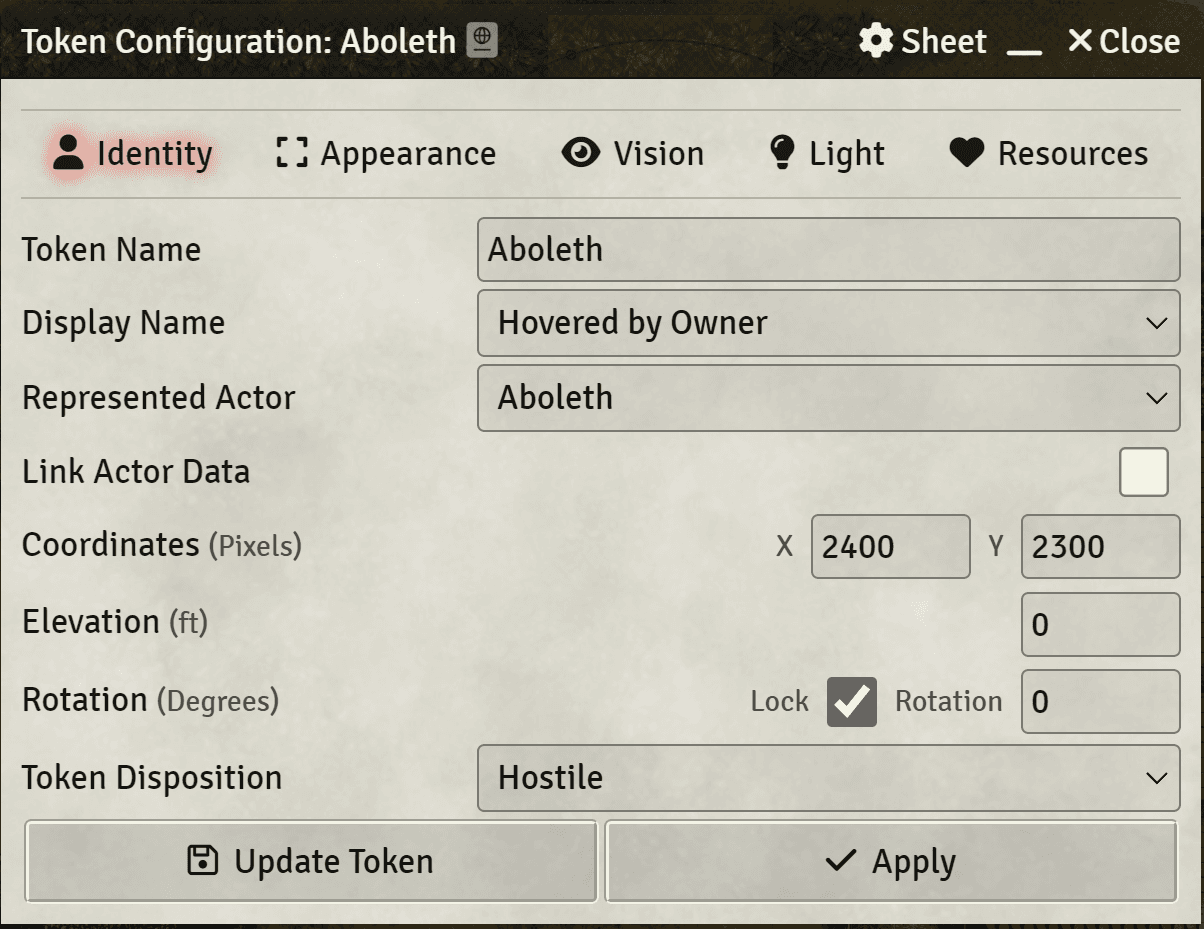Viewport: 1204px width, 929px height.
Task: Click the heart icon for Resources
Action: [x=967, y=153]
